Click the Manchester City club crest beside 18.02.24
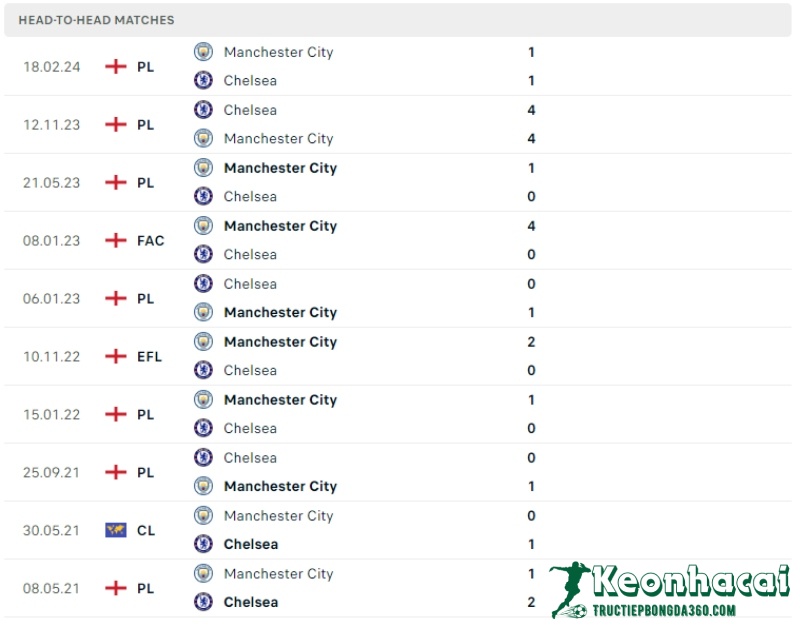Viewport: 800px width, 627px height. click(203, 52)
